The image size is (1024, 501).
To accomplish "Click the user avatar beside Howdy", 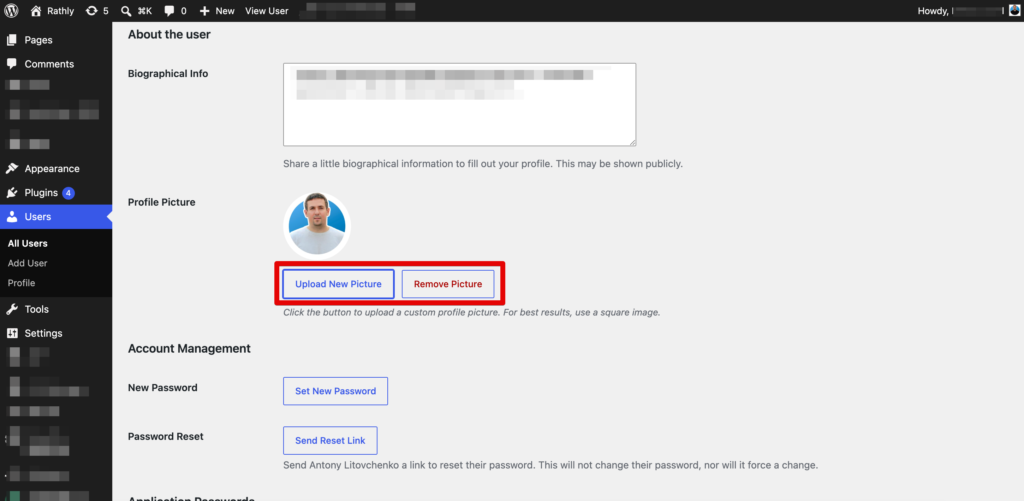I will (1014, 10).
